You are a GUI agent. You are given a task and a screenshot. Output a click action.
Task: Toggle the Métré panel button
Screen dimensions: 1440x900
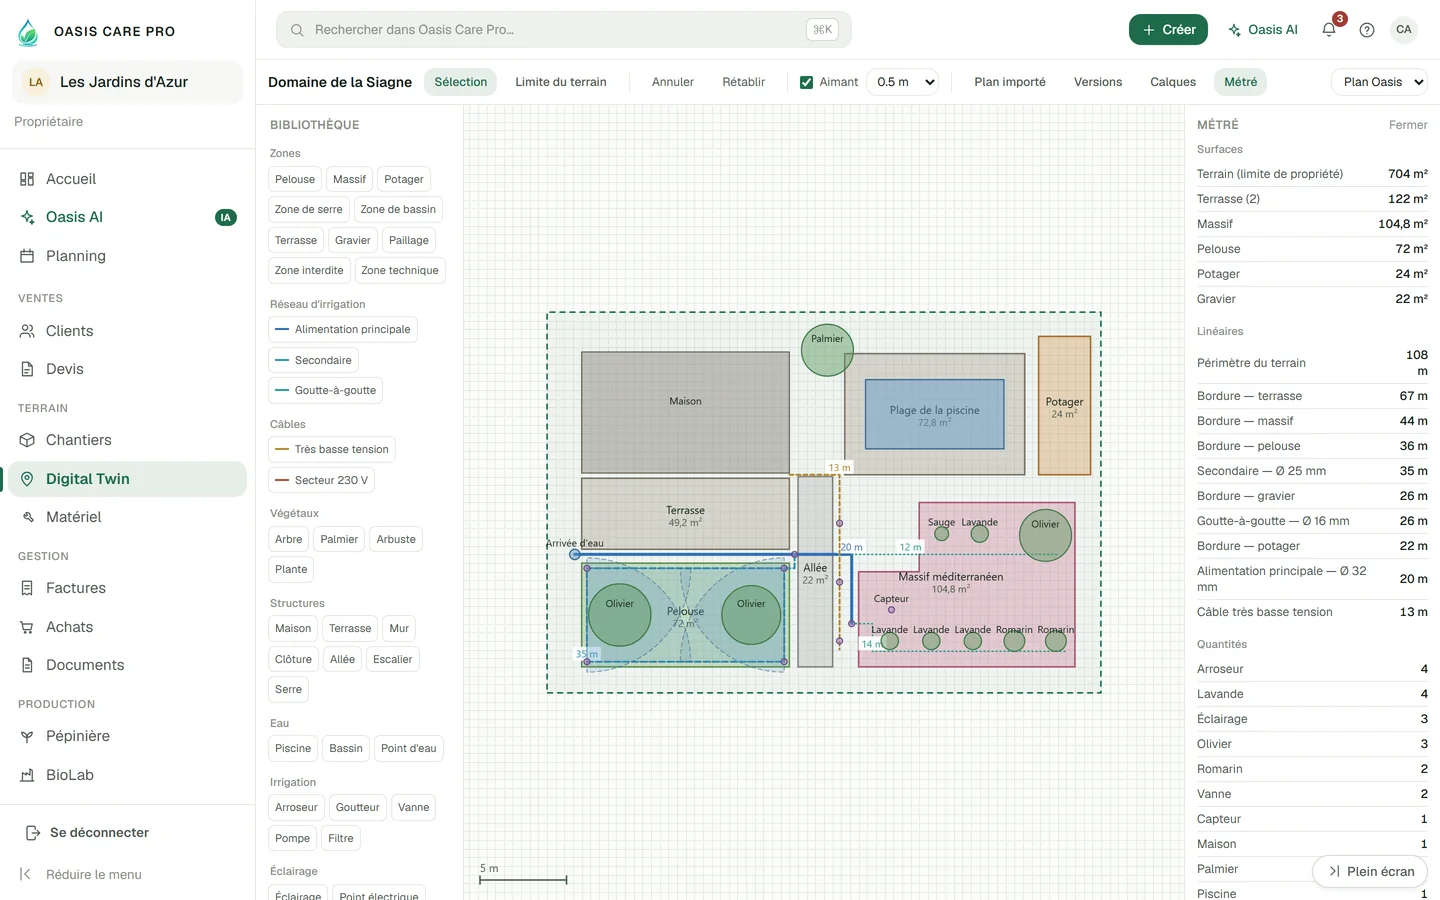(x=1240, y=82)
